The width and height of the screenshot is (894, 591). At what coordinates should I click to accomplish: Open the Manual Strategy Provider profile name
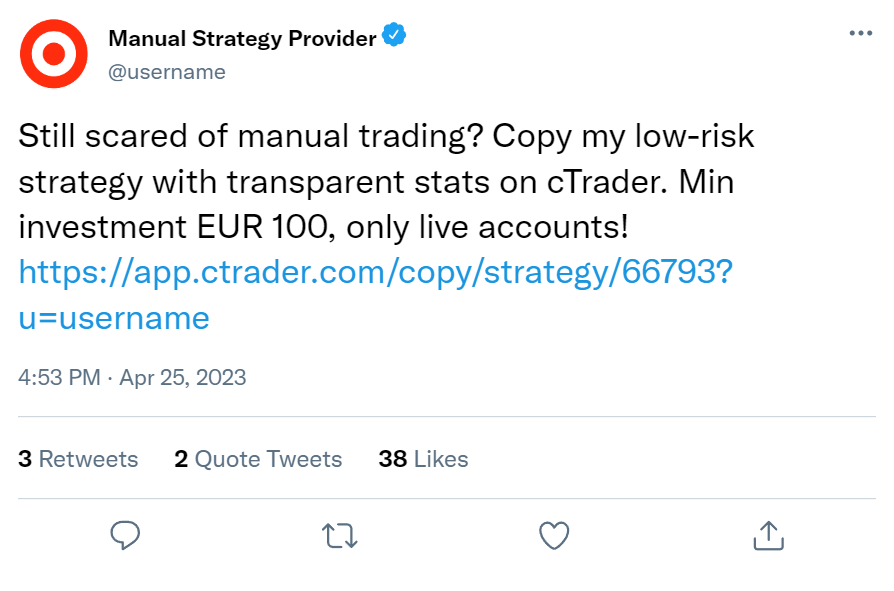242,38
